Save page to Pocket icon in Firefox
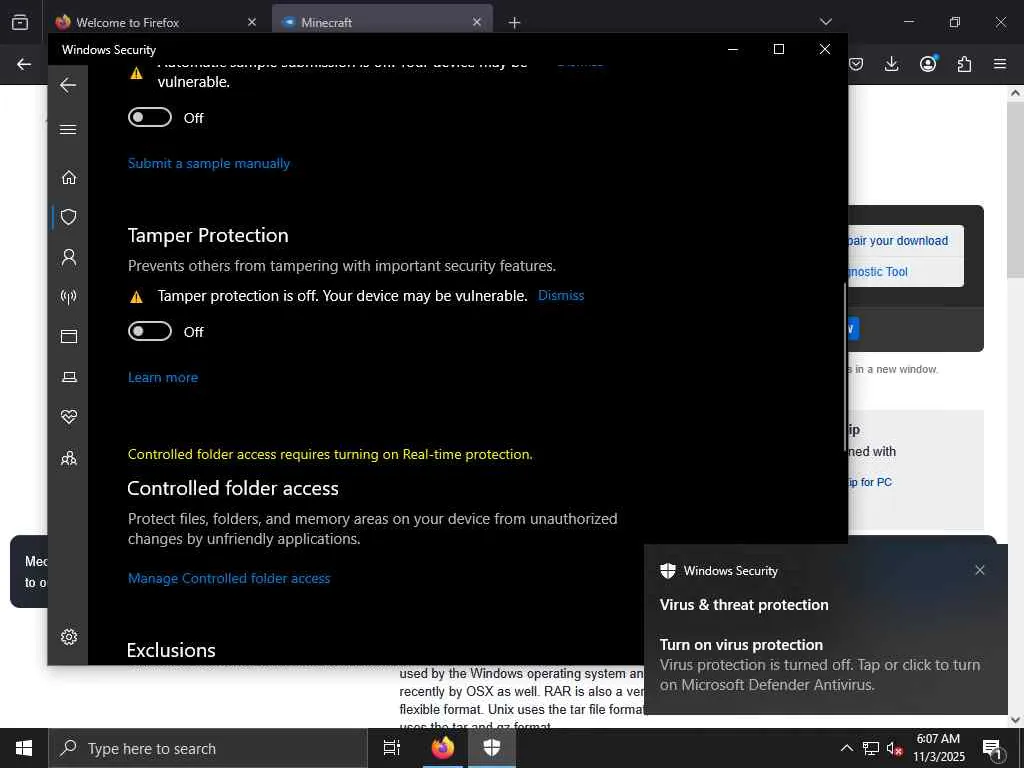 click(x=856, y=64)
